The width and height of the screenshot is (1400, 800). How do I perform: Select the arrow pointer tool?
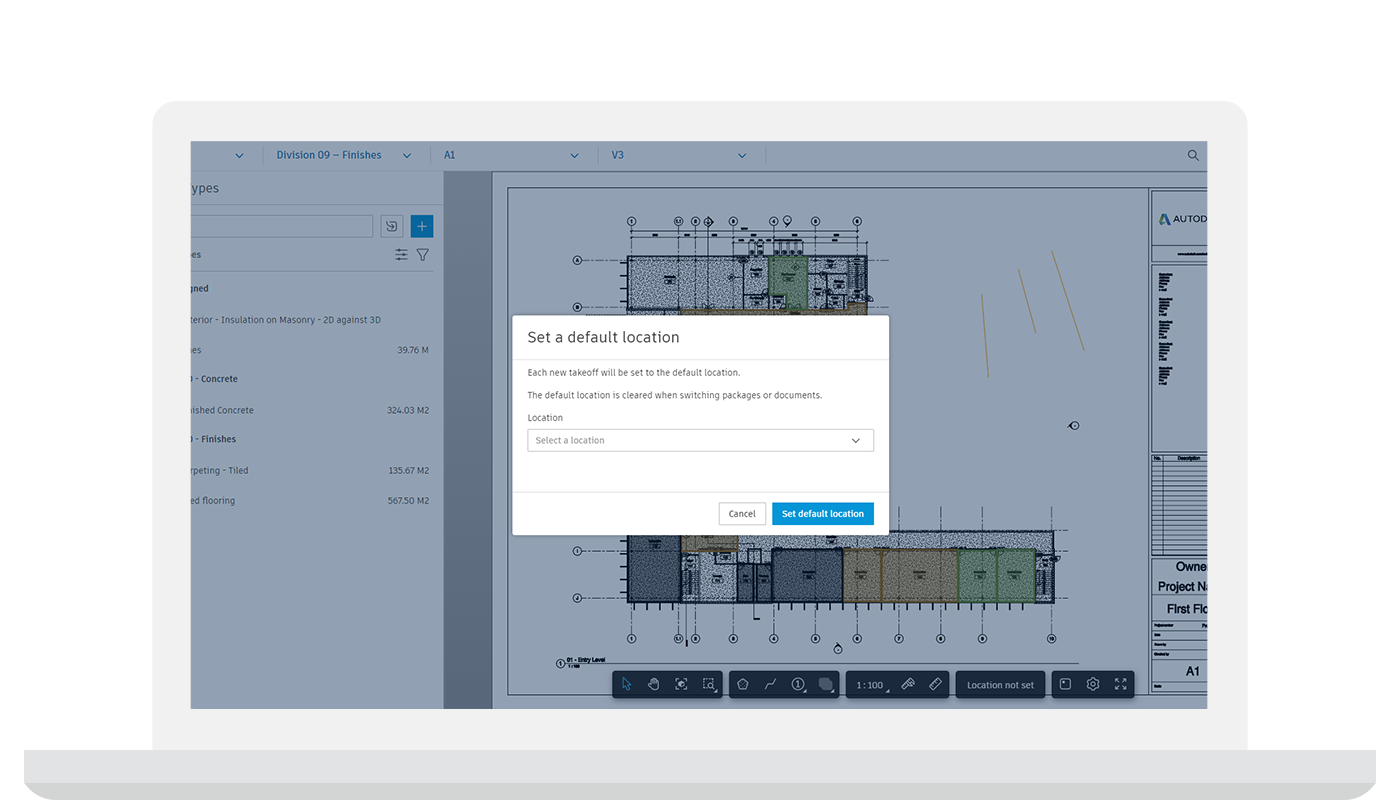click(x=627, y=684)
